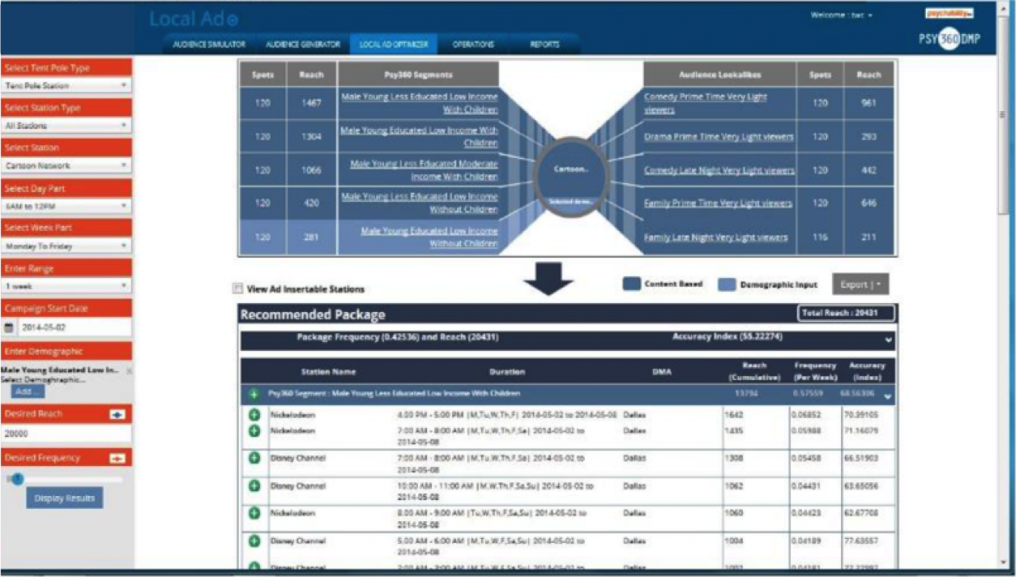Click the Desired Reach input with 20000
The image size is (1024, 577).
click(66, 433)
